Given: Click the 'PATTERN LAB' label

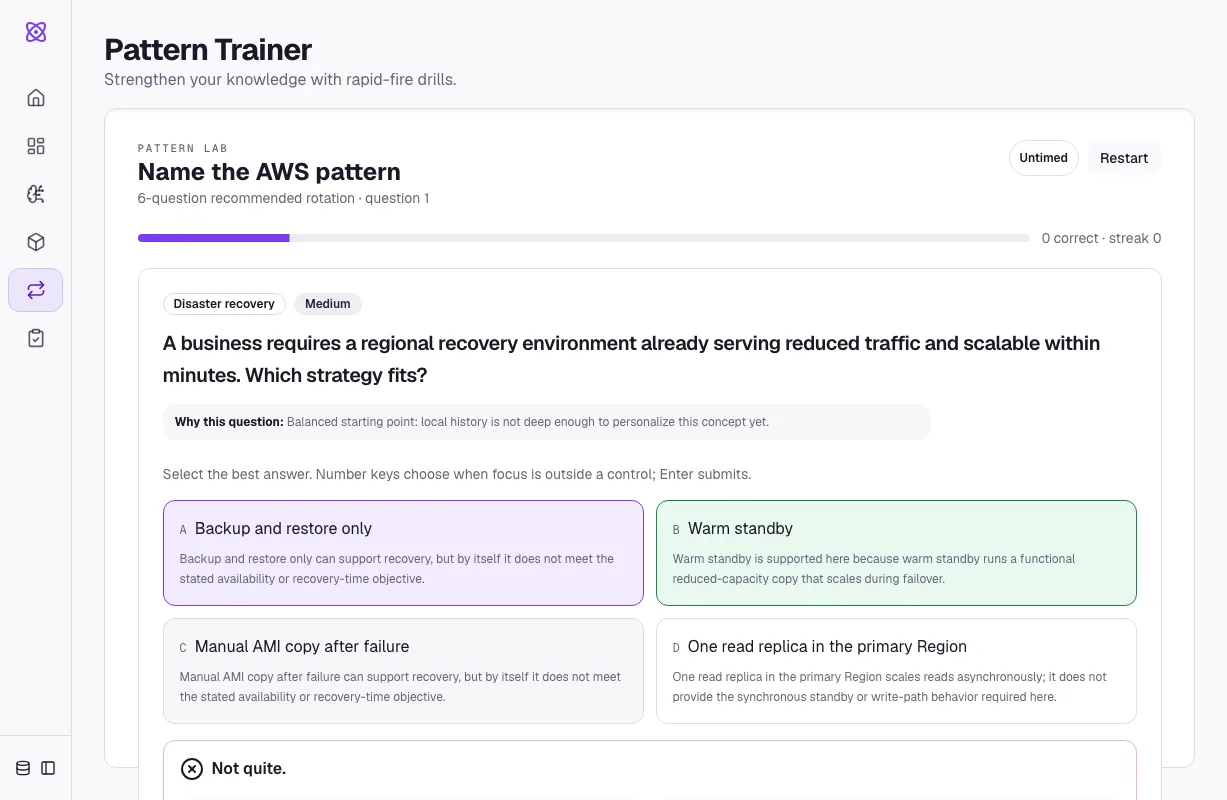Looking at the screenshot, I should [x=183, y=148].
